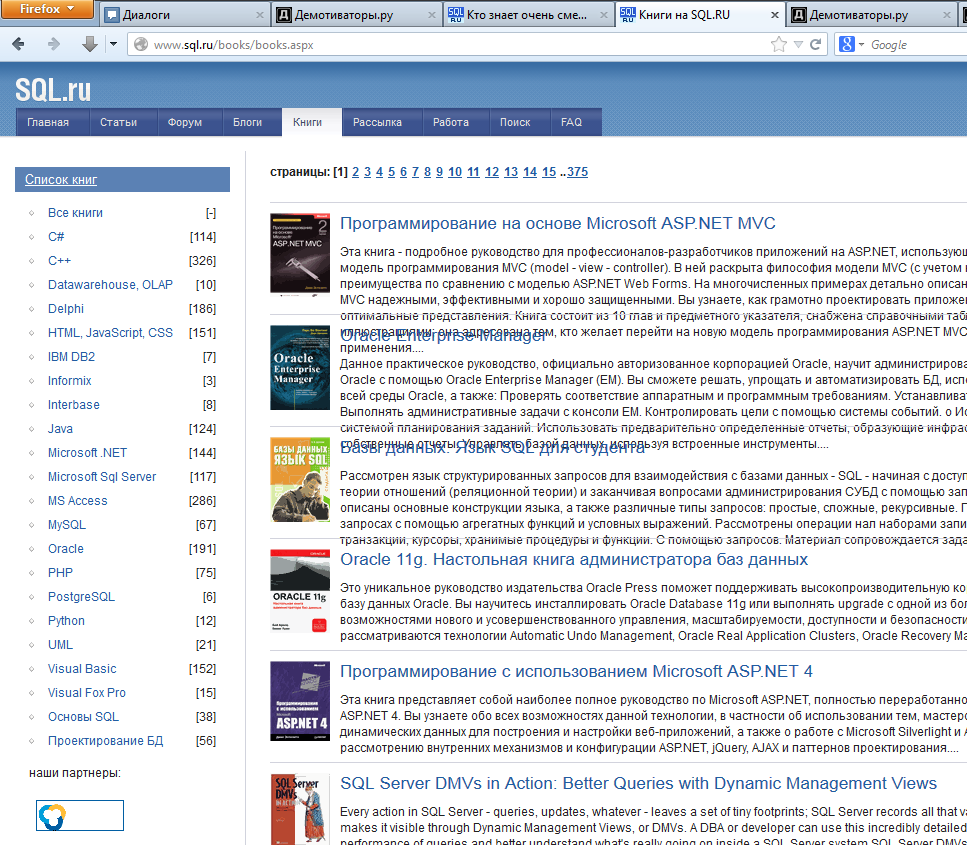Open the Delphi book category
The image size is (967, 845).
click(x=66, y=309)
